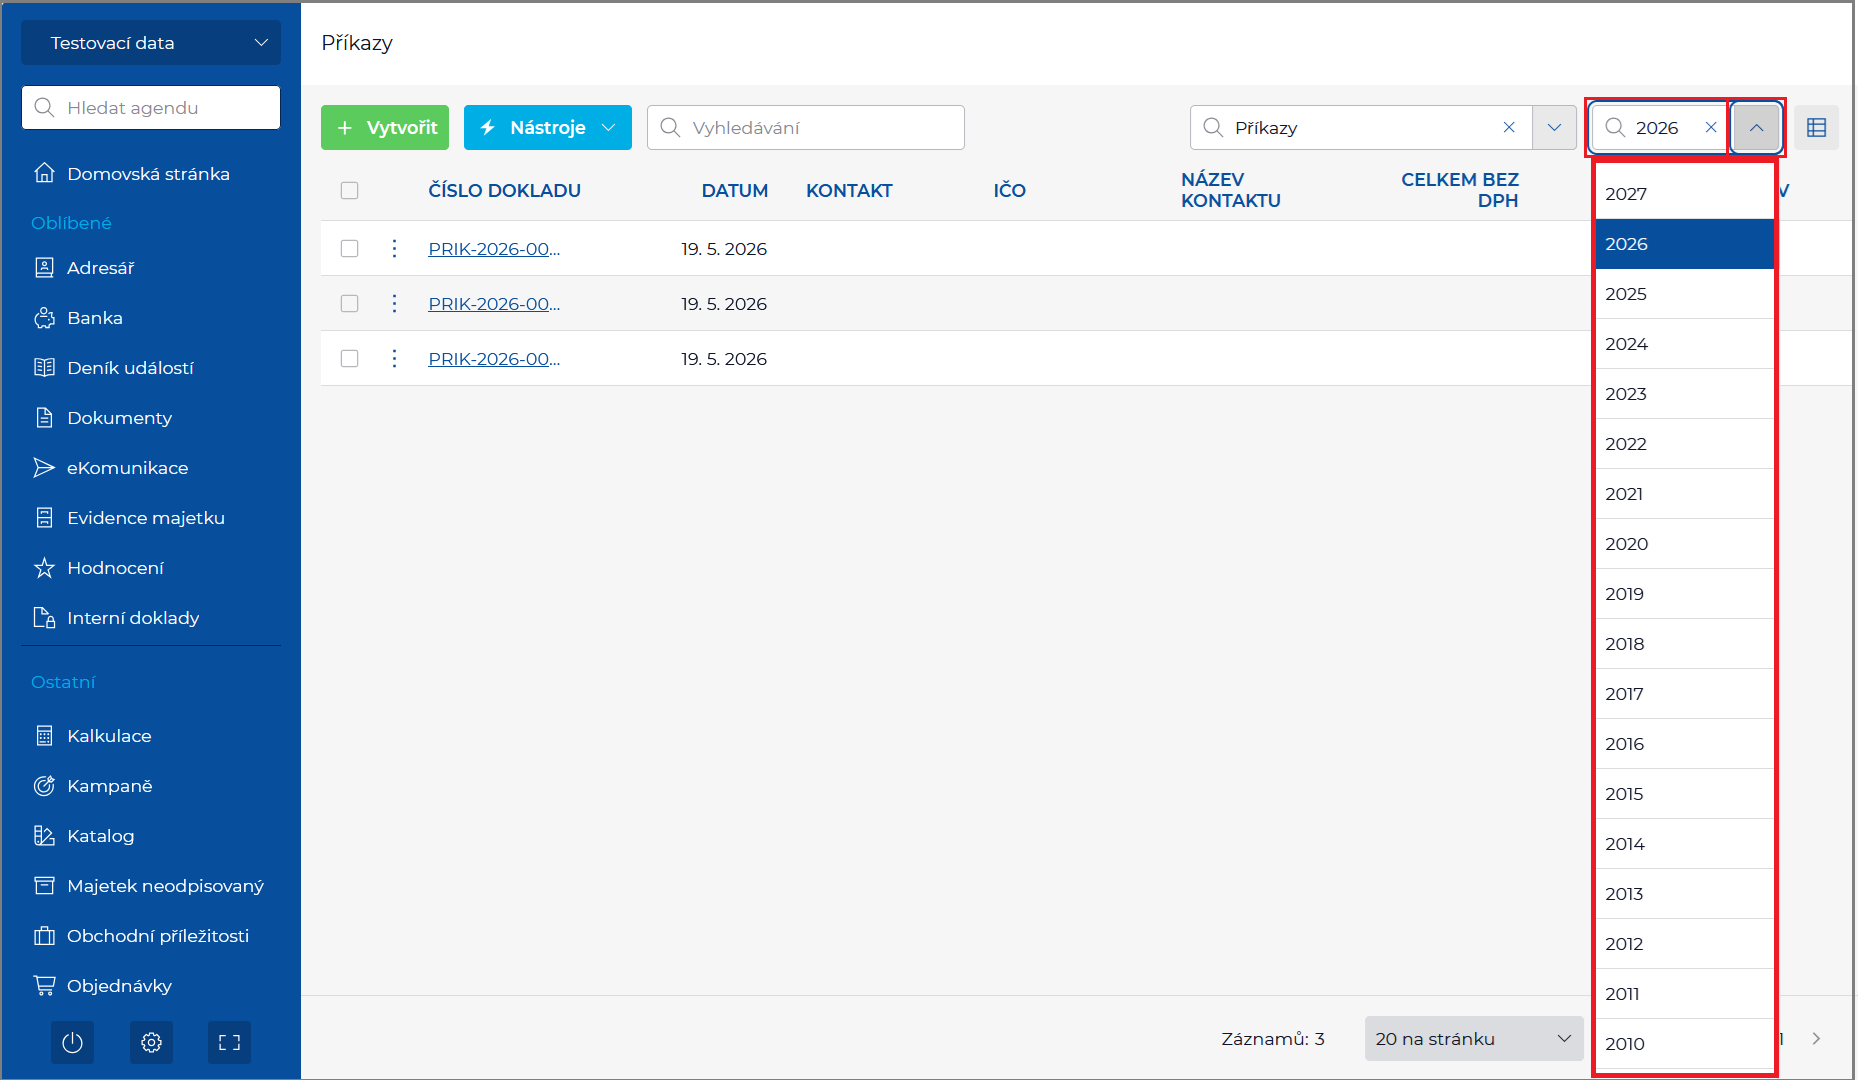Viewport: 1858px width, 1080px height.
Task: Expand the Testovací data company selector
Action: (151, 43)
